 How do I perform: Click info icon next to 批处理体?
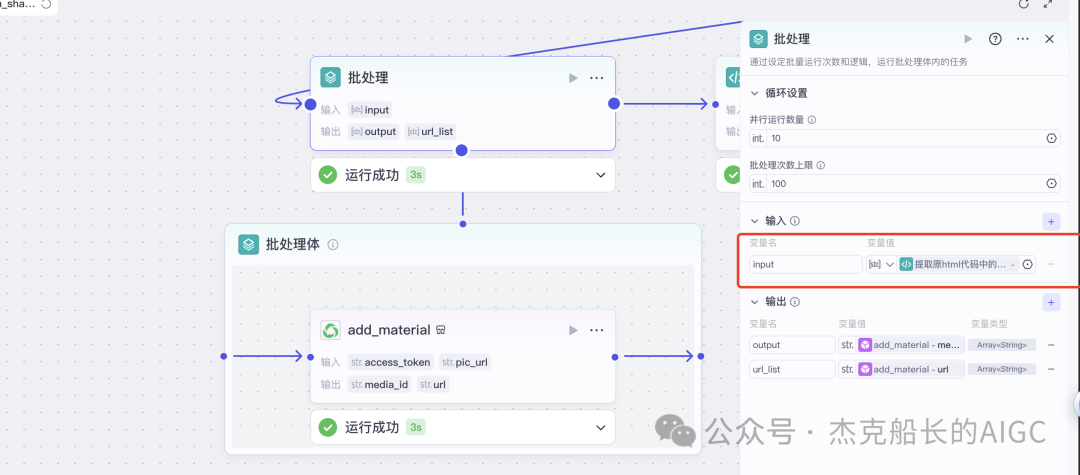pos(333,244)
